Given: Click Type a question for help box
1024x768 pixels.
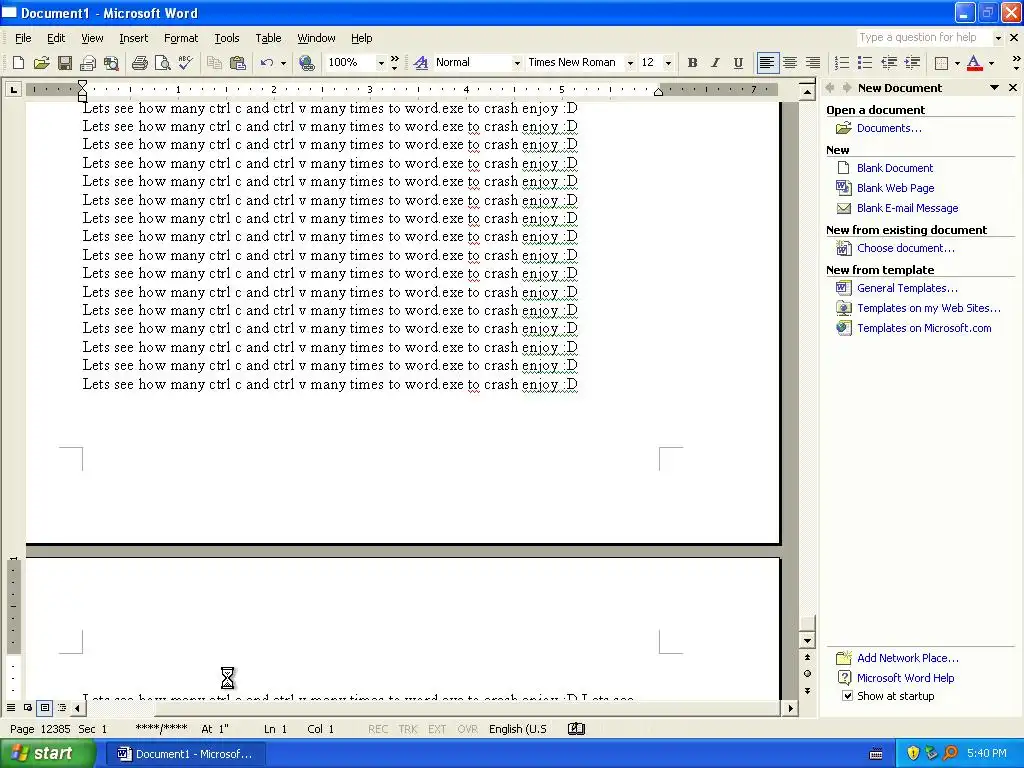Looking at the screenshot, I should click(925, 37).
